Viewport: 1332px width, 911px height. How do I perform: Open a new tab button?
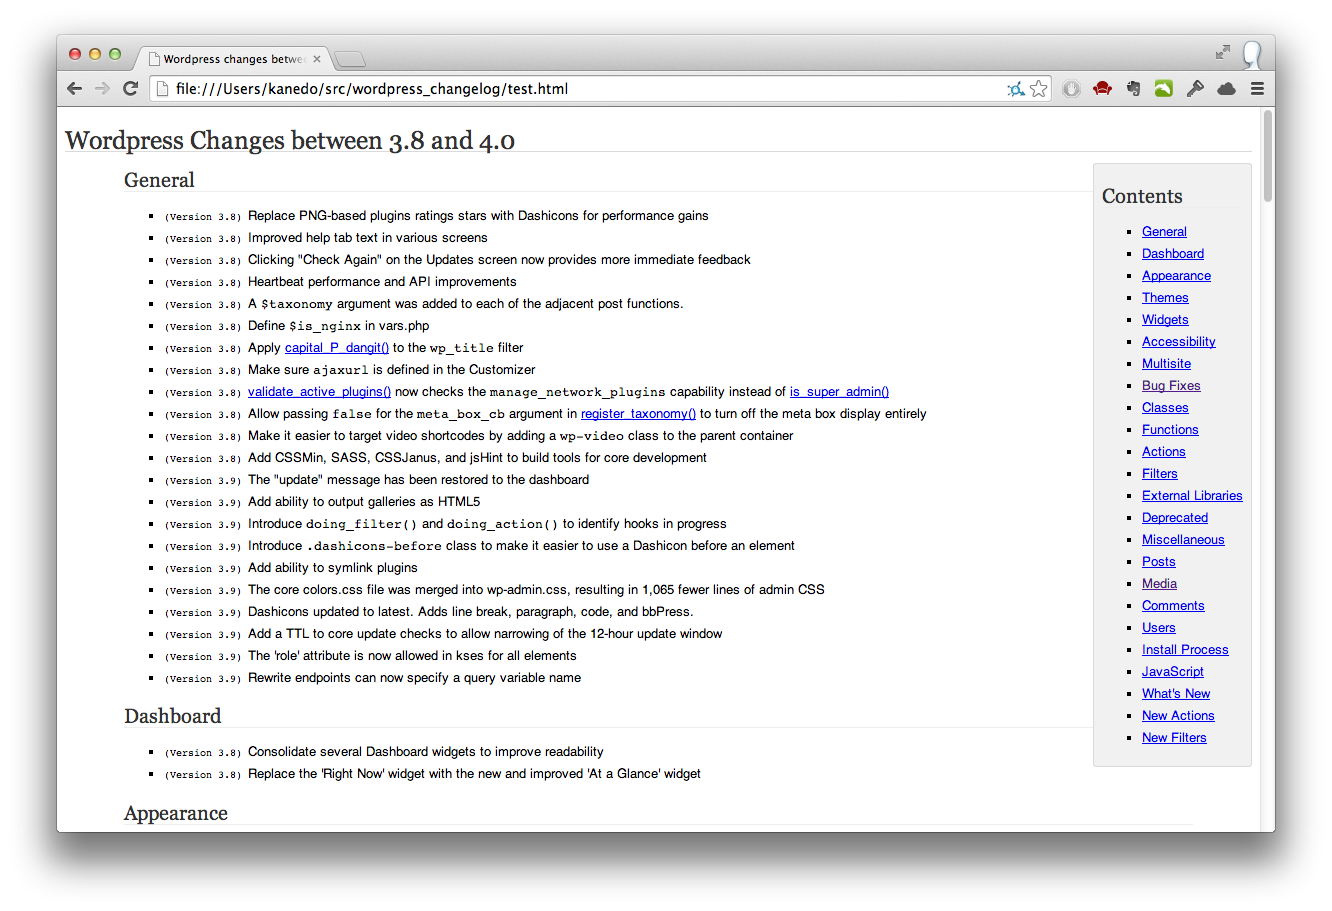[350, 59]
